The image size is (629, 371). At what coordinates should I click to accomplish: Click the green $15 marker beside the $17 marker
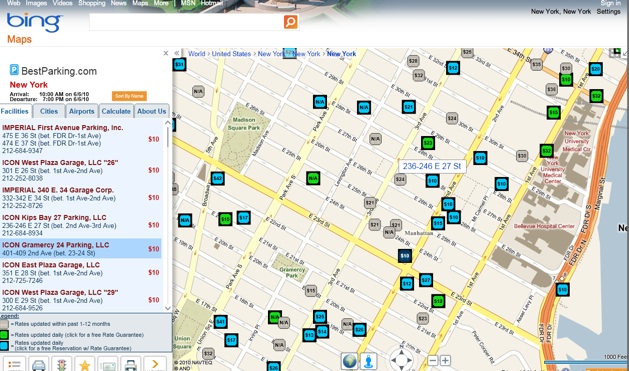(x=225, y=219)
